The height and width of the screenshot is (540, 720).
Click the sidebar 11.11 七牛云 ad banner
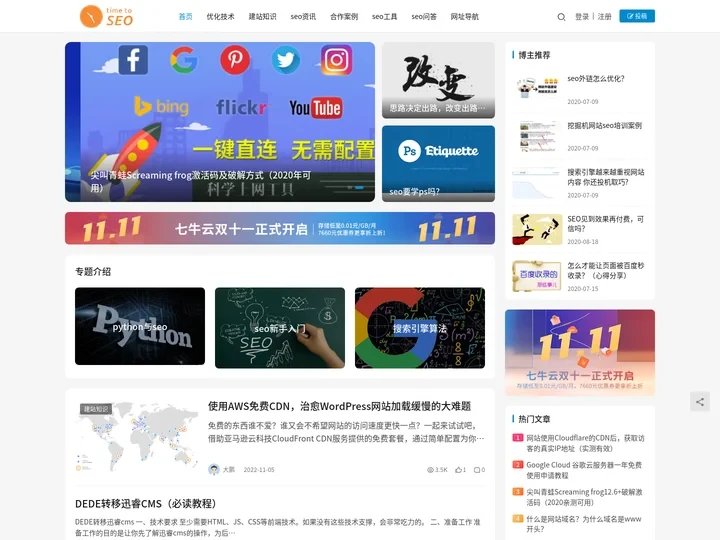pyautogui.click(x=580, y=353)
